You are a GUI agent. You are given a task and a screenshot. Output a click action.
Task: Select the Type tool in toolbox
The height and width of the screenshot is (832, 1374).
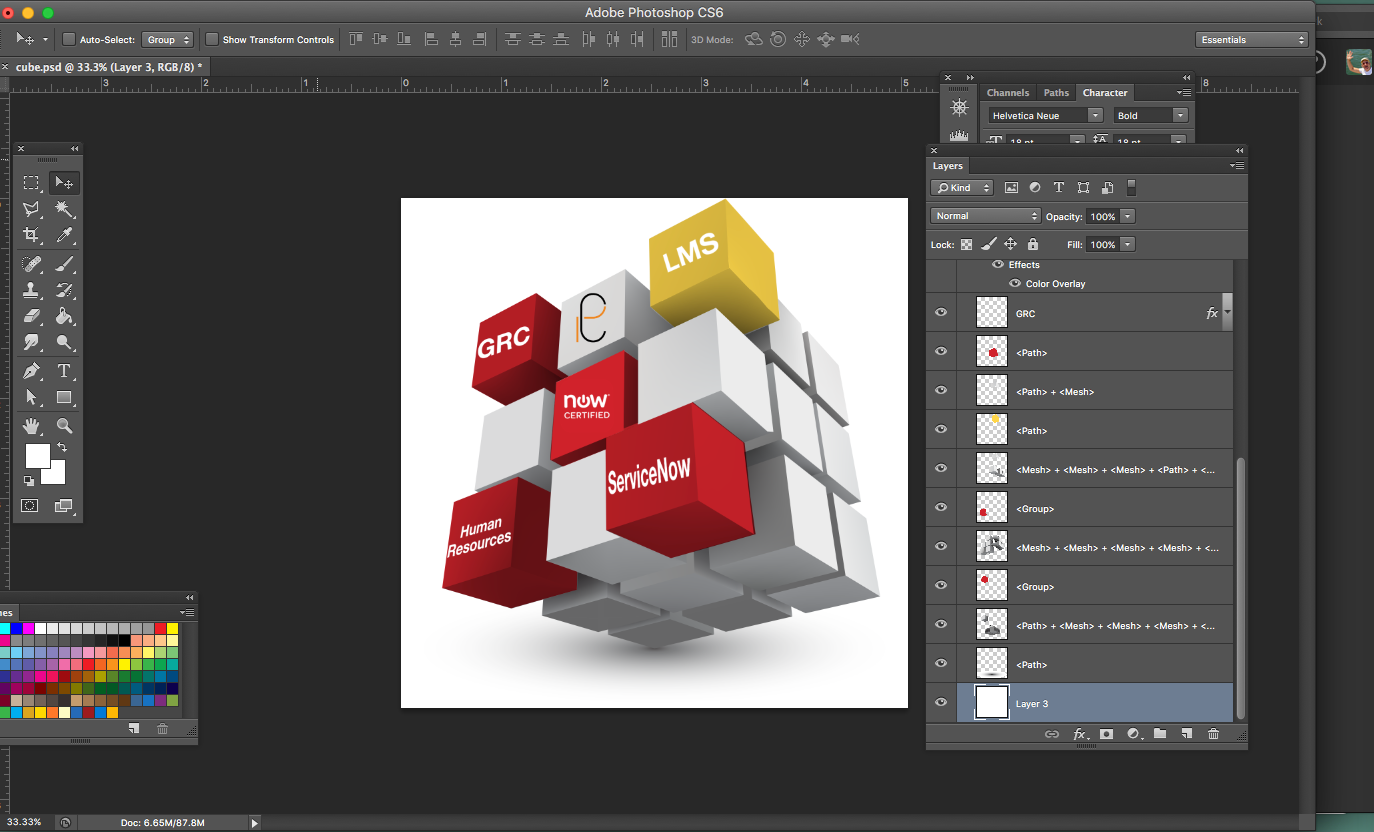(x=64, y=371)
